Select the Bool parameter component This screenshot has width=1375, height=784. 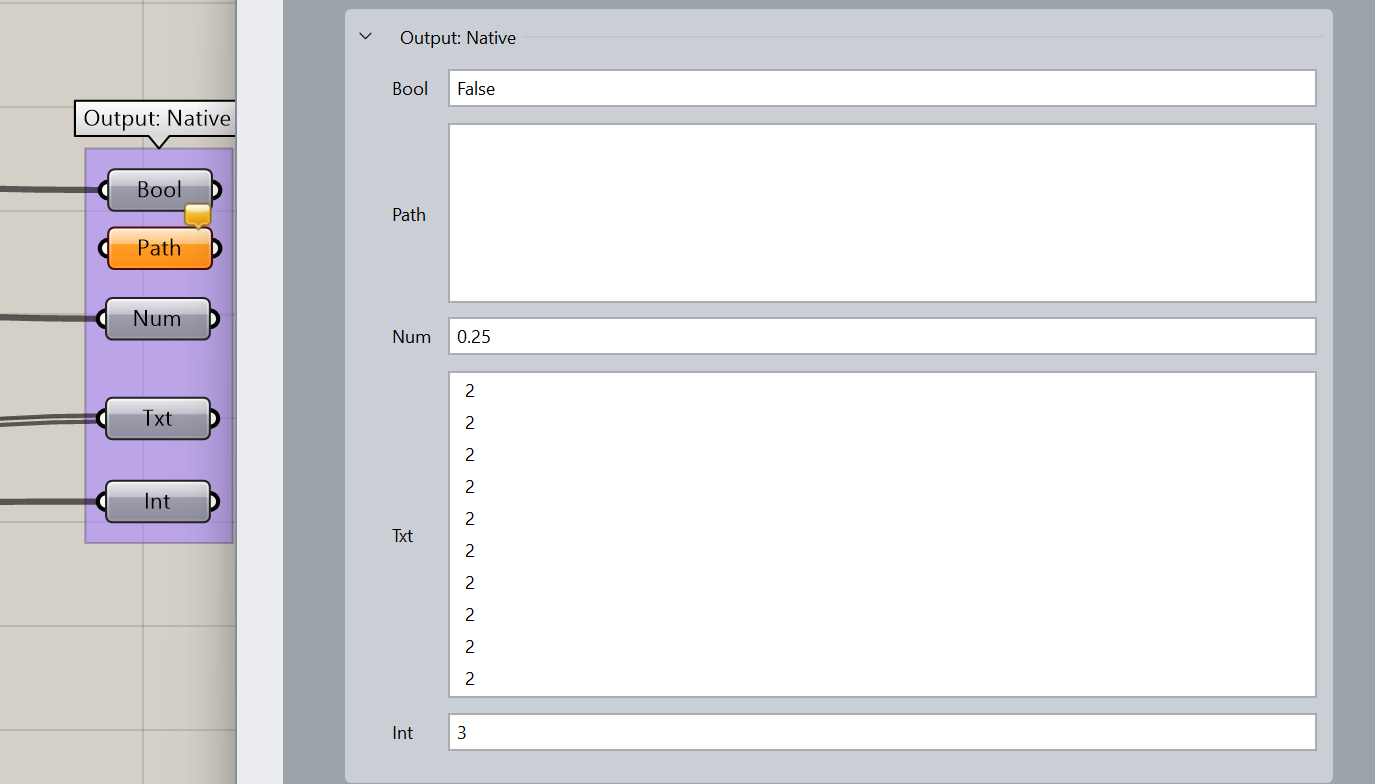tap(160, 190)
